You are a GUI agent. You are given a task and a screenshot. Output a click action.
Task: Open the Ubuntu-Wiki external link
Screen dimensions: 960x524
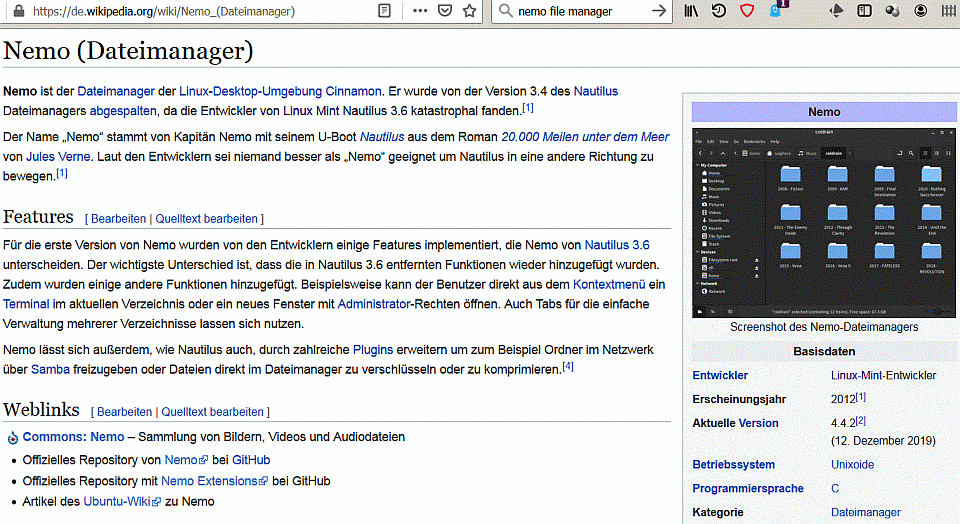click(122, 501)
